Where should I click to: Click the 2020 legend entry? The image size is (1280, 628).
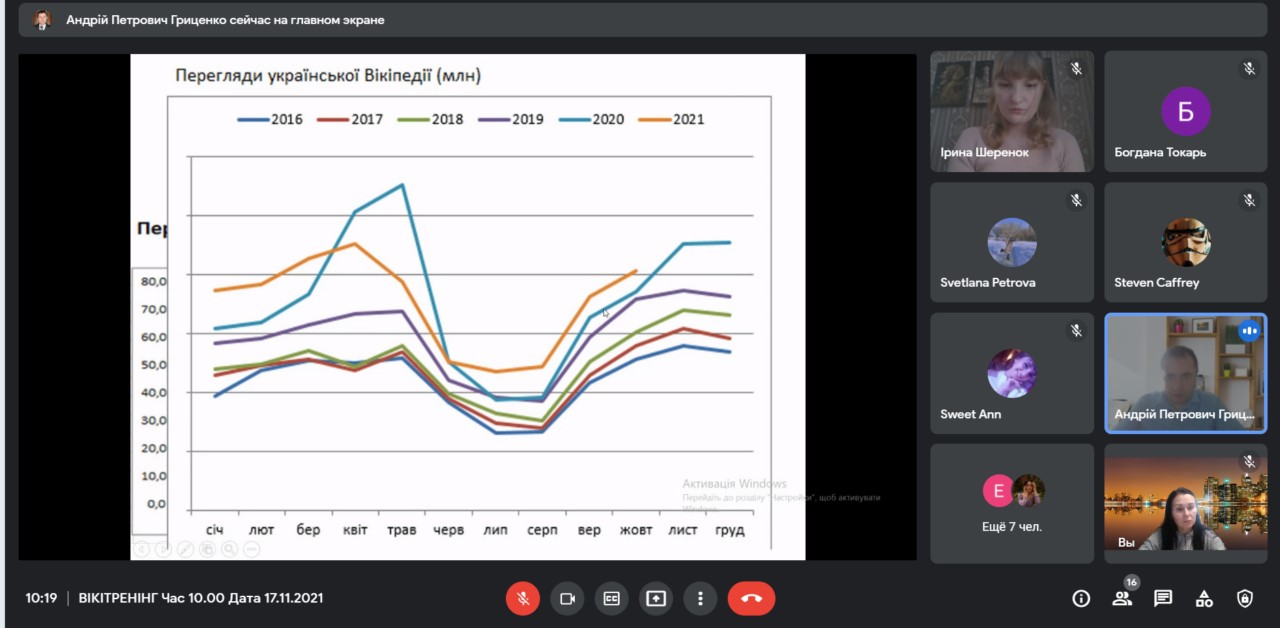pyautogui.click(x=591, y=119)
